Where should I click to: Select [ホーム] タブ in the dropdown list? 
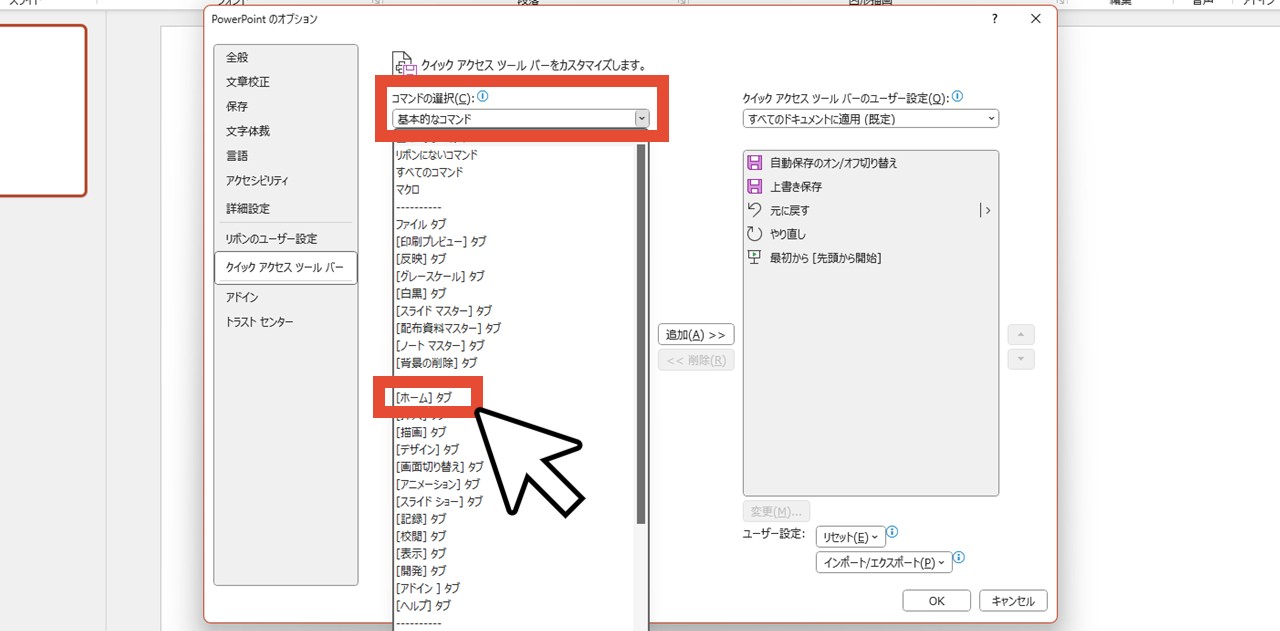click(x=424, y=397)
